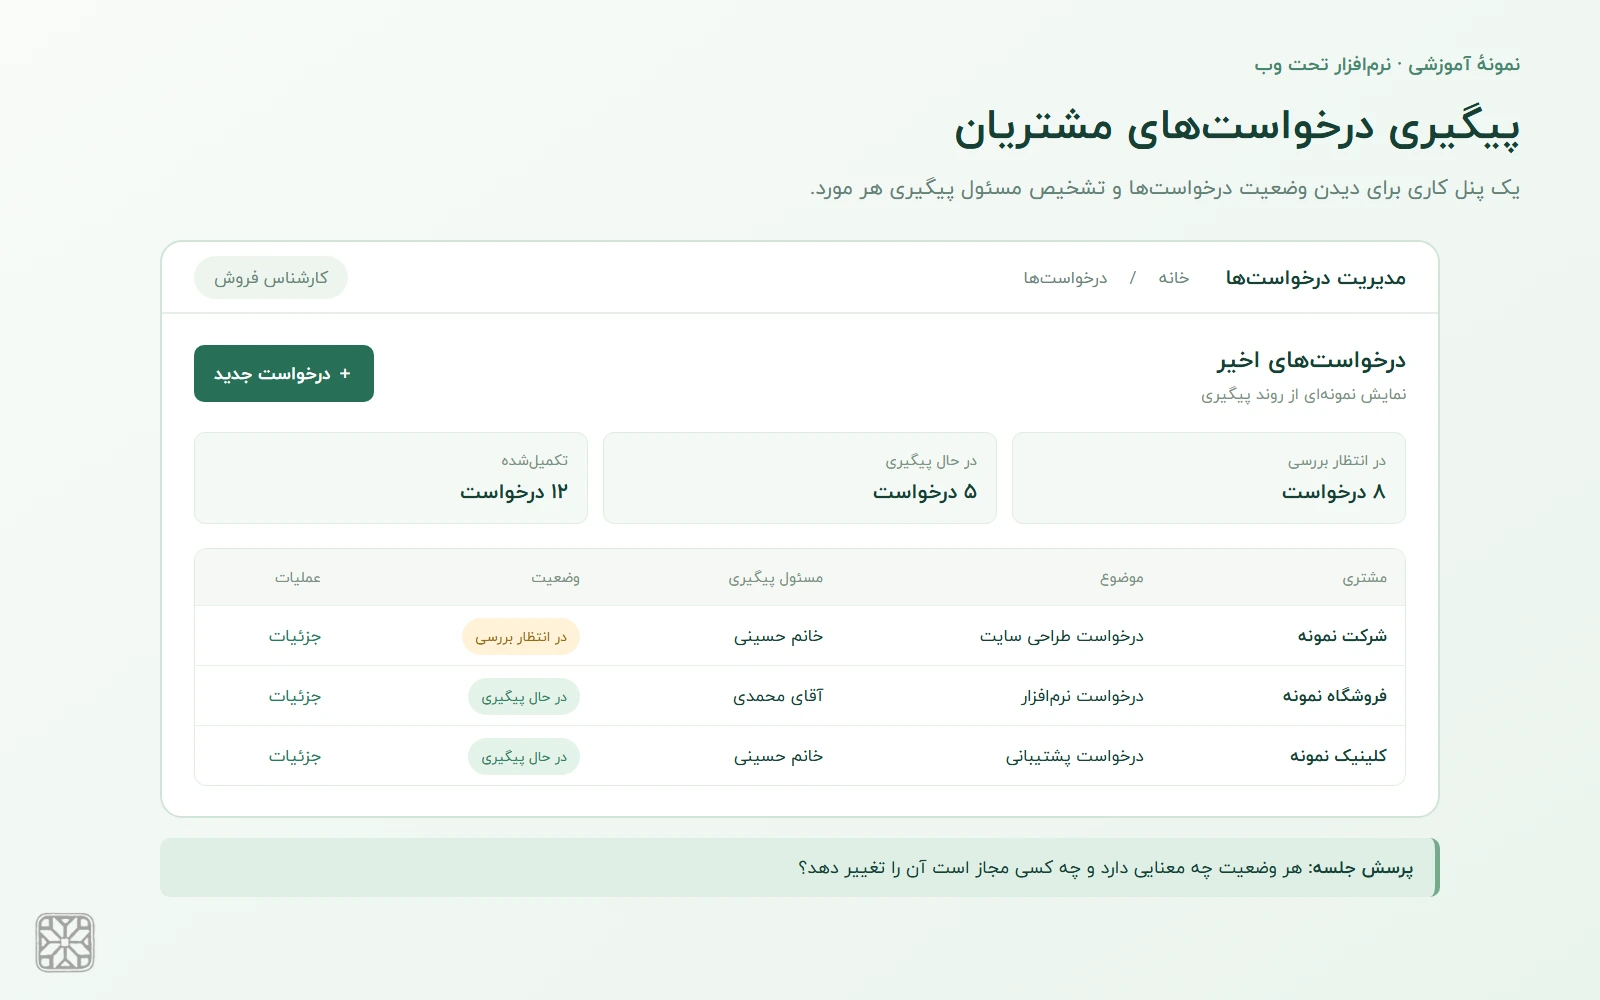Click the «درخواست طراحی سایت» subject cell

(1062, 636)
